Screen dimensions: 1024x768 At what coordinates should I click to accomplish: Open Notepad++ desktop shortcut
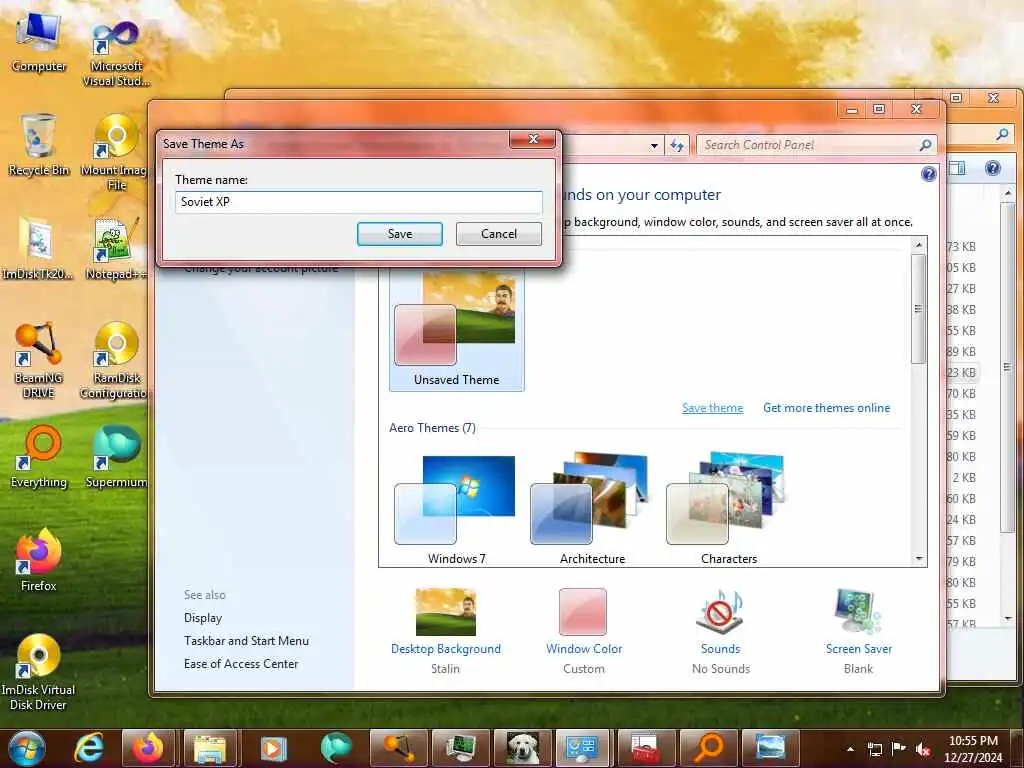coord(116,248)
